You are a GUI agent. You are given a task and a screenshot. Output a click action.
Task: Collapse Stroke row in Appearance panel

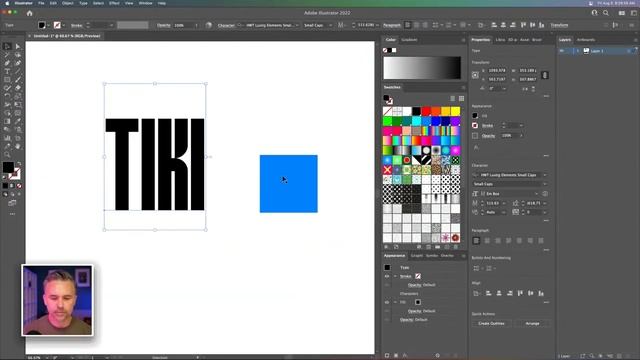click(395, 276)
